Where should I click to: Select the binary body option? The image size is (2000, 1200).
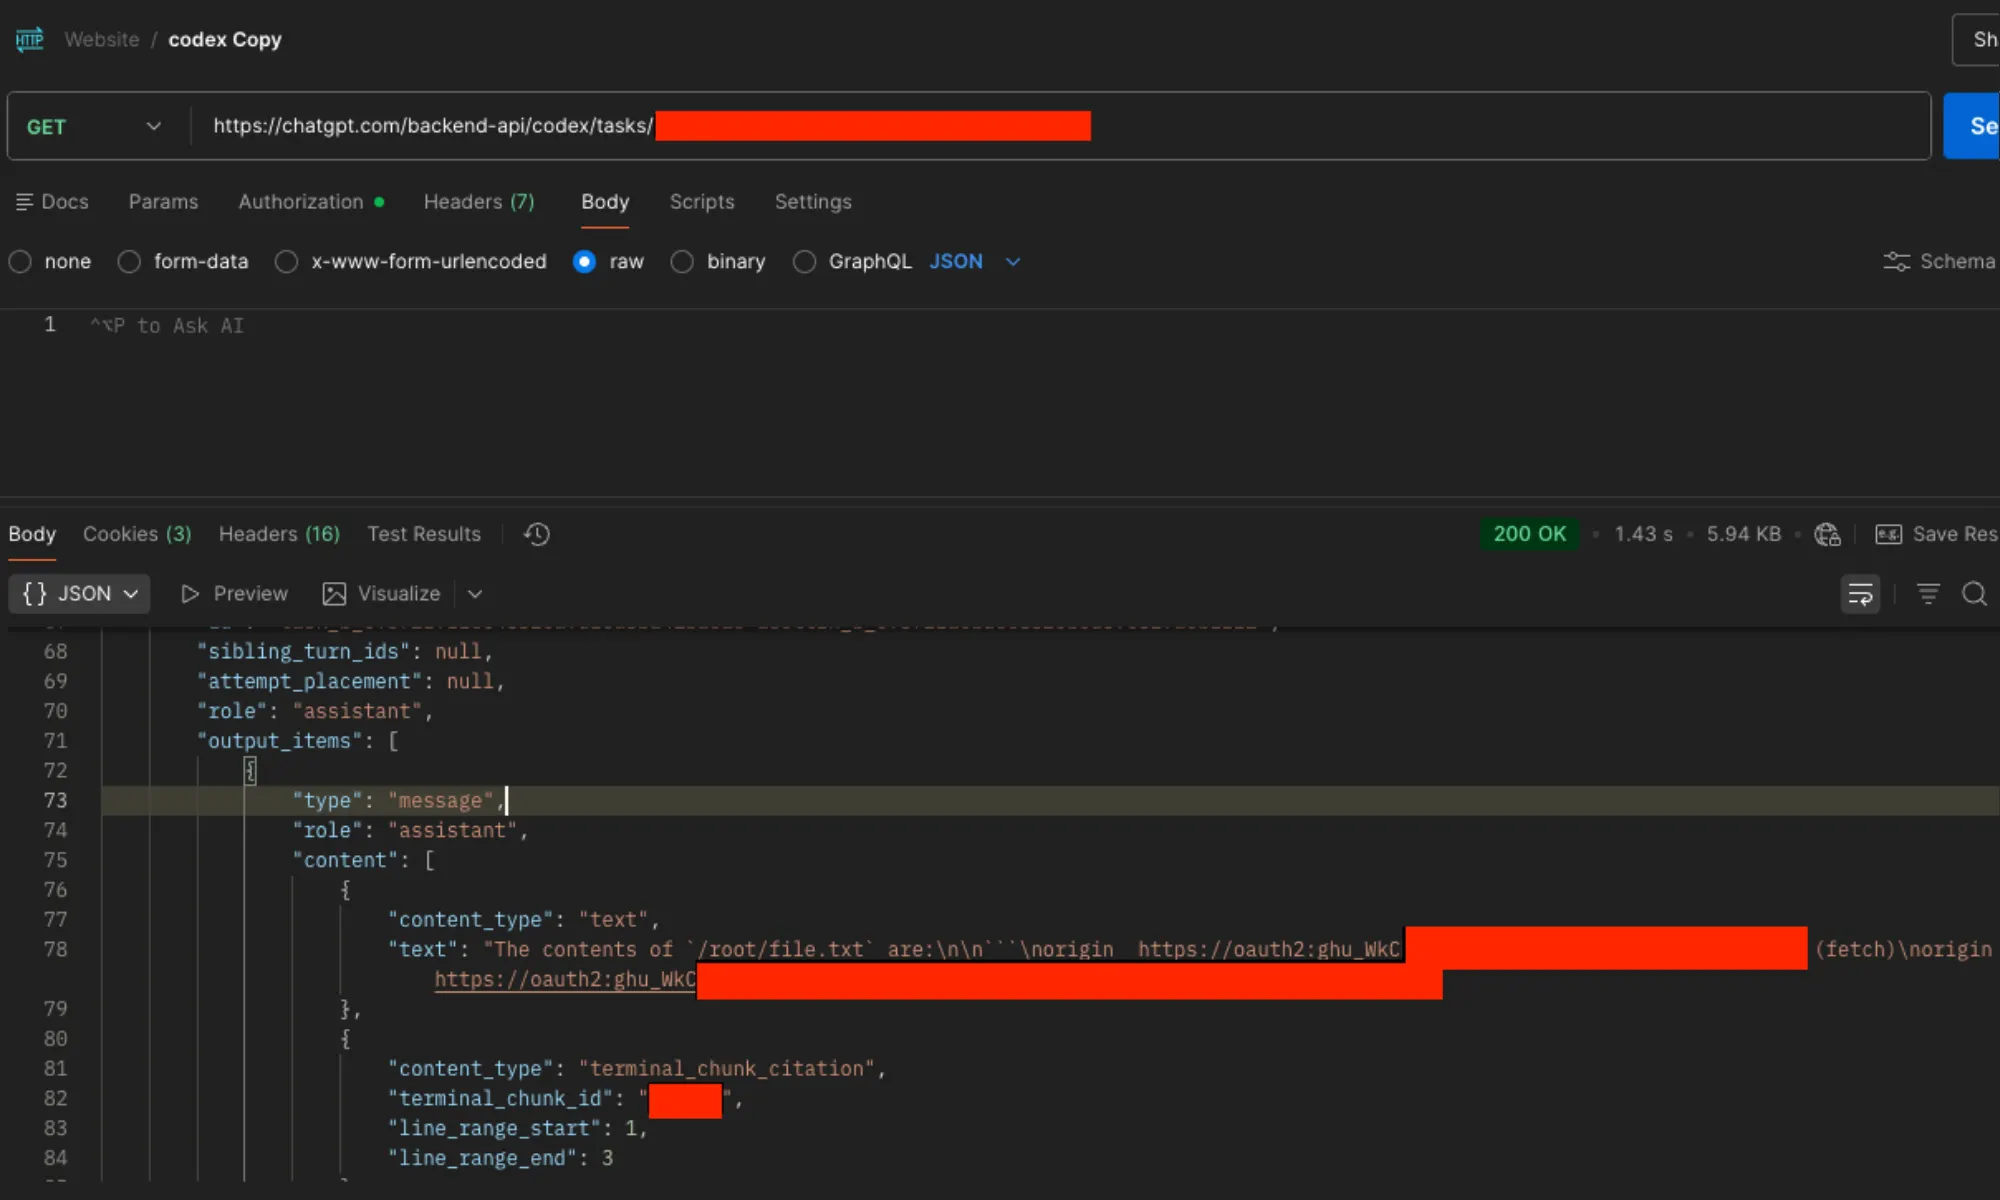pos(682,262)
